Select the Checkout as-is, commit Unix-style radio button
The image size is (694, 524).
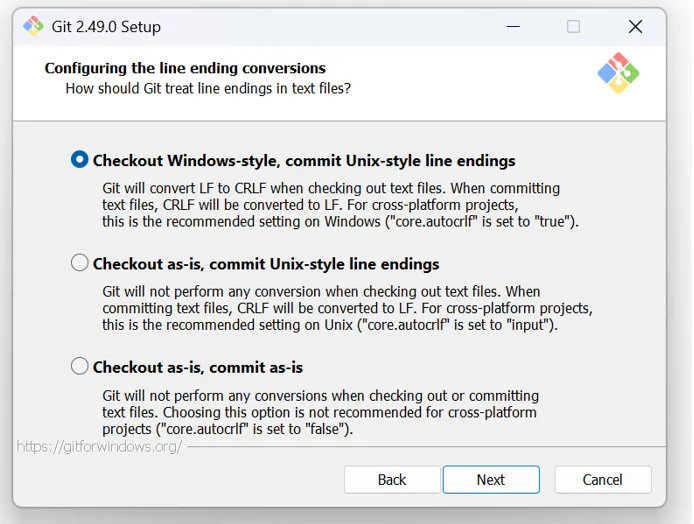[80, 264]
